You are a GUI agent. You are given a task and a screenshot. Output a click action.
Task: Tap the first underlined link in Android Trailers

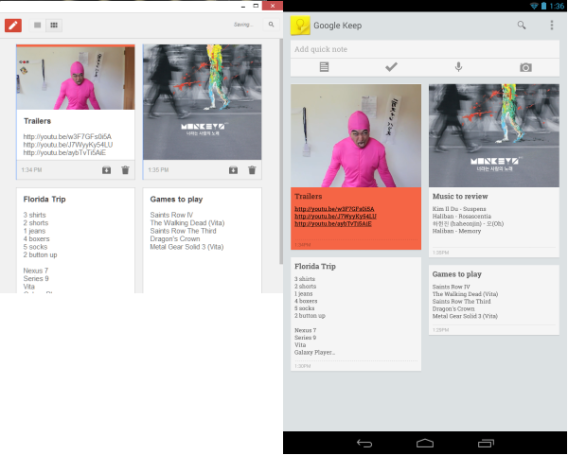(334, 209)
